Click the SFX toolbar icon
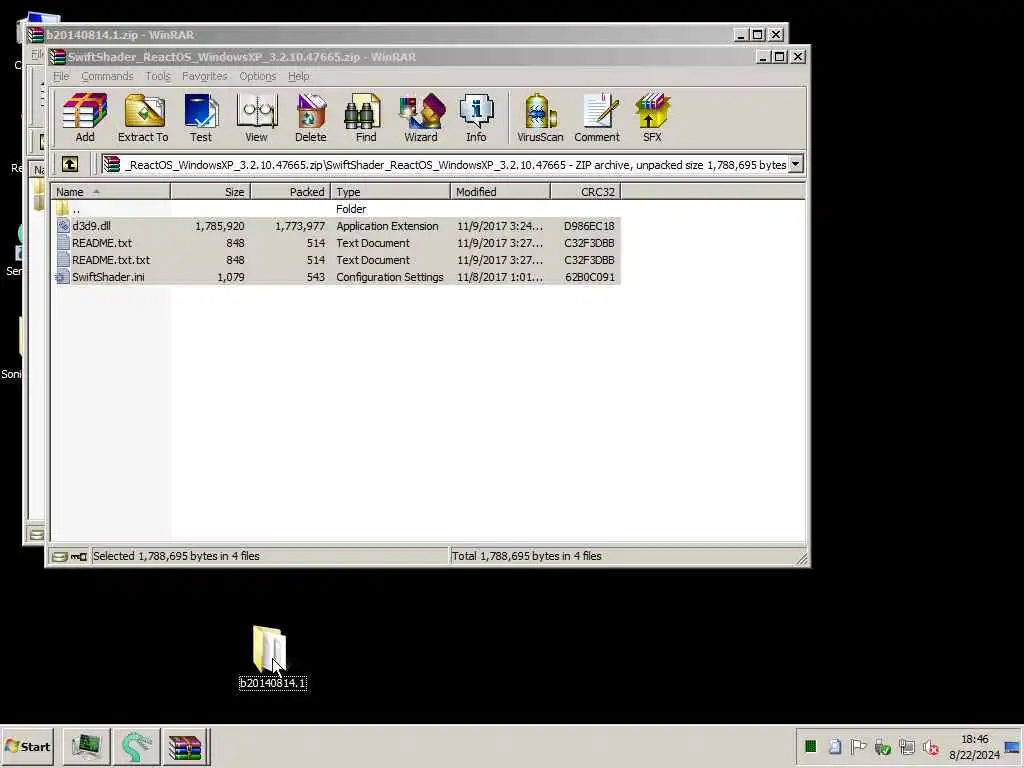The image size is (1024, 768). (652, 118)
